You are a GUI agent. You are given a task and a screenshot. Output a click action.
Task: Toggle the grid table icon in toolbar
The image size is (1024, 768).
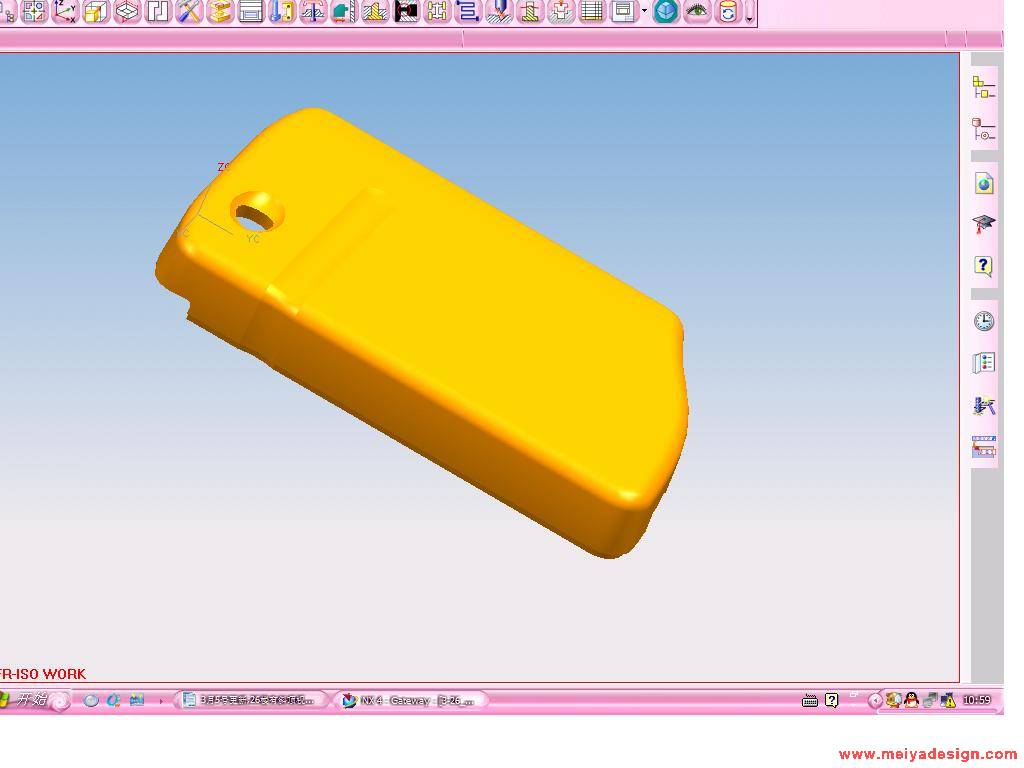[592, 12]
